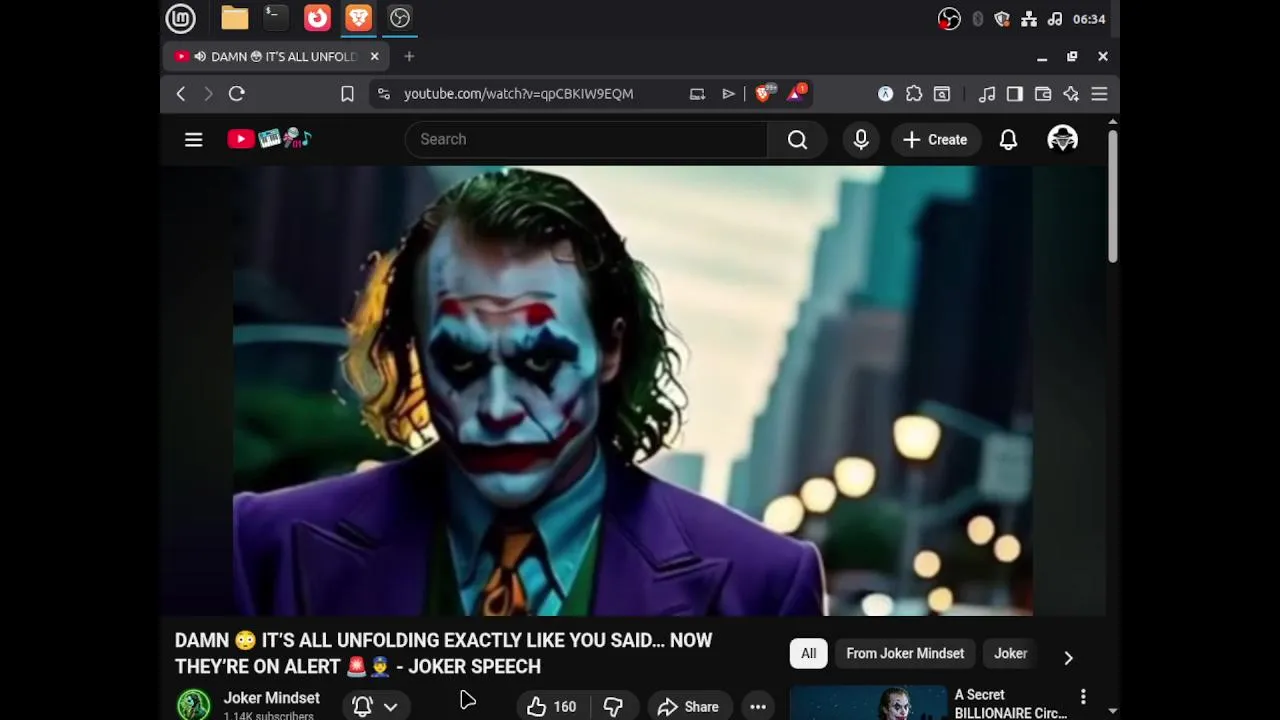The width and height of the screenshot is (1280, 720).
Task: Click the search magnifier button
Action: [797, 140]
